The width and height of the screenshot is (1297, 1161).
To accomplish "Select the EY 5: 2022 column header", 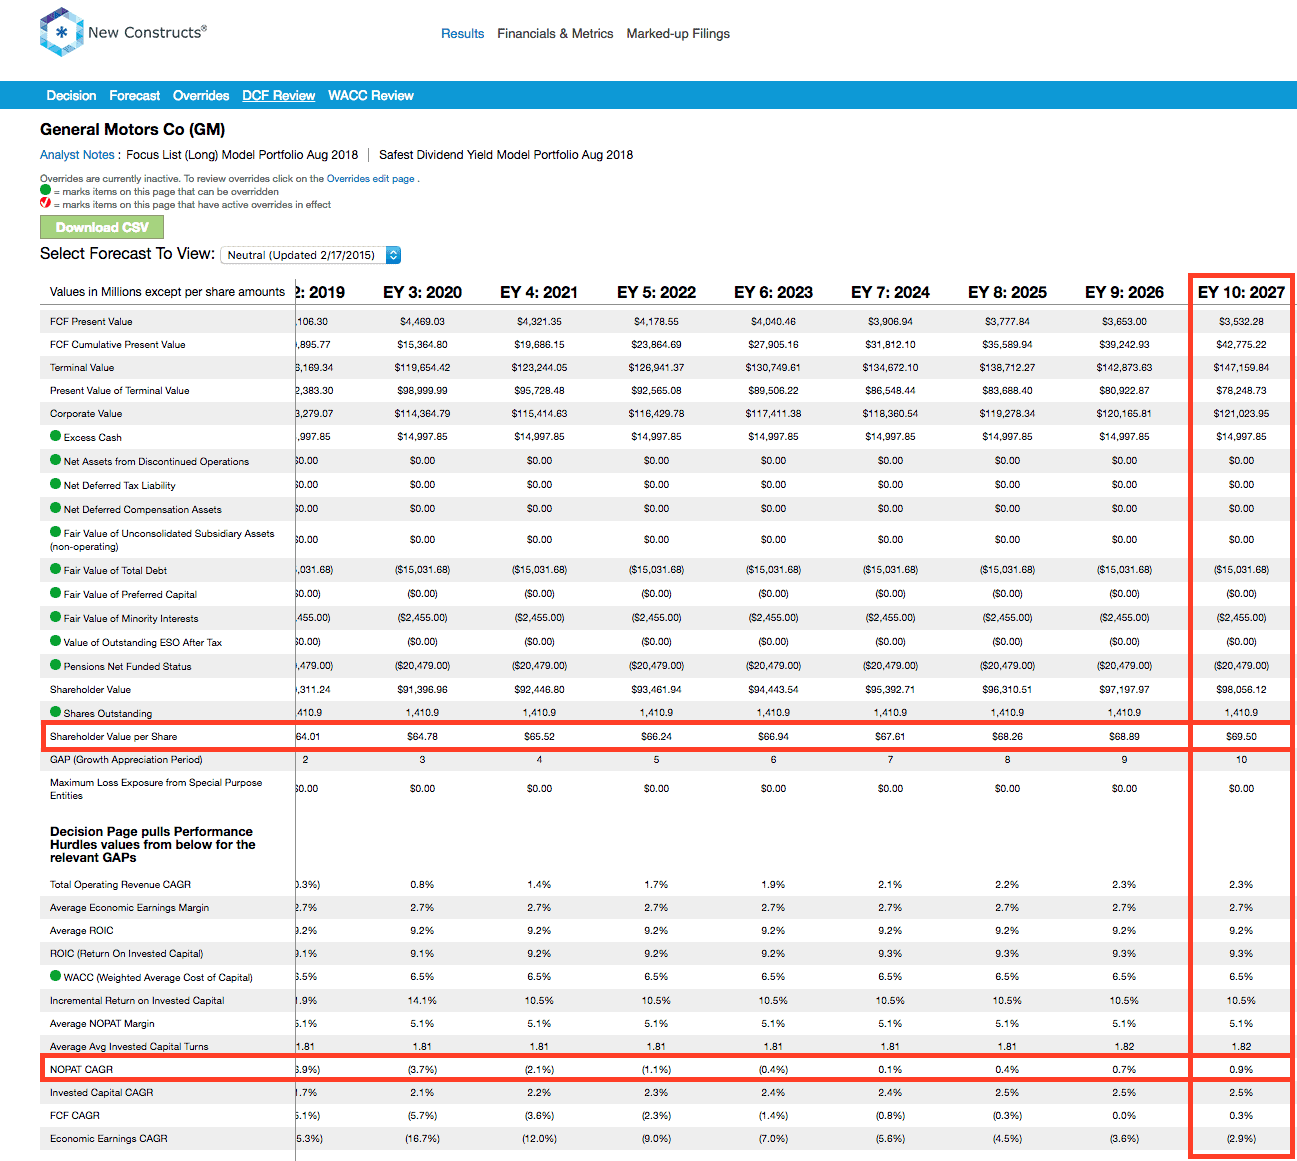I will click(656, 292).
